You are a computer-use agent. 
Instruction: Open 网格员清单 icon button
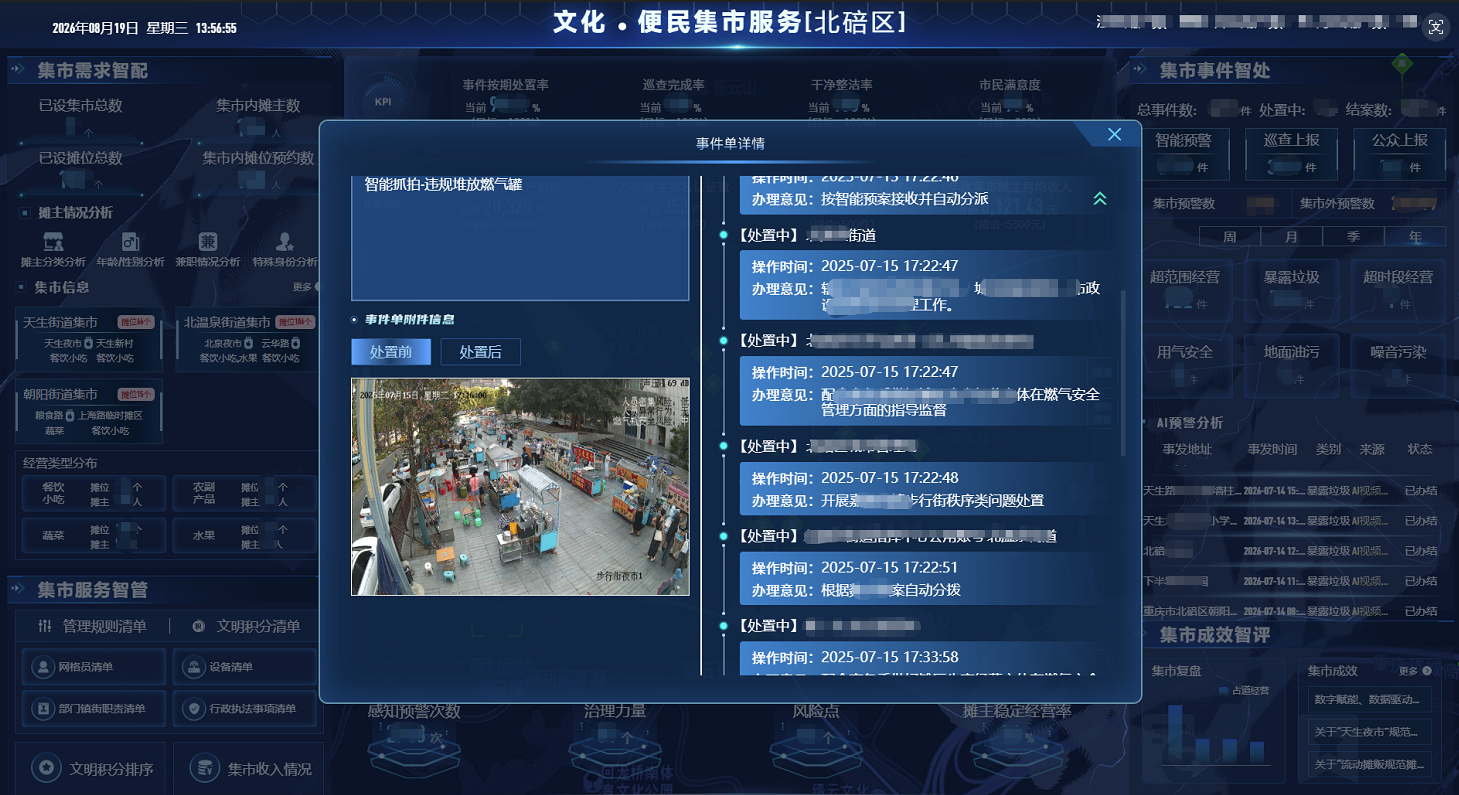(93, 667)
